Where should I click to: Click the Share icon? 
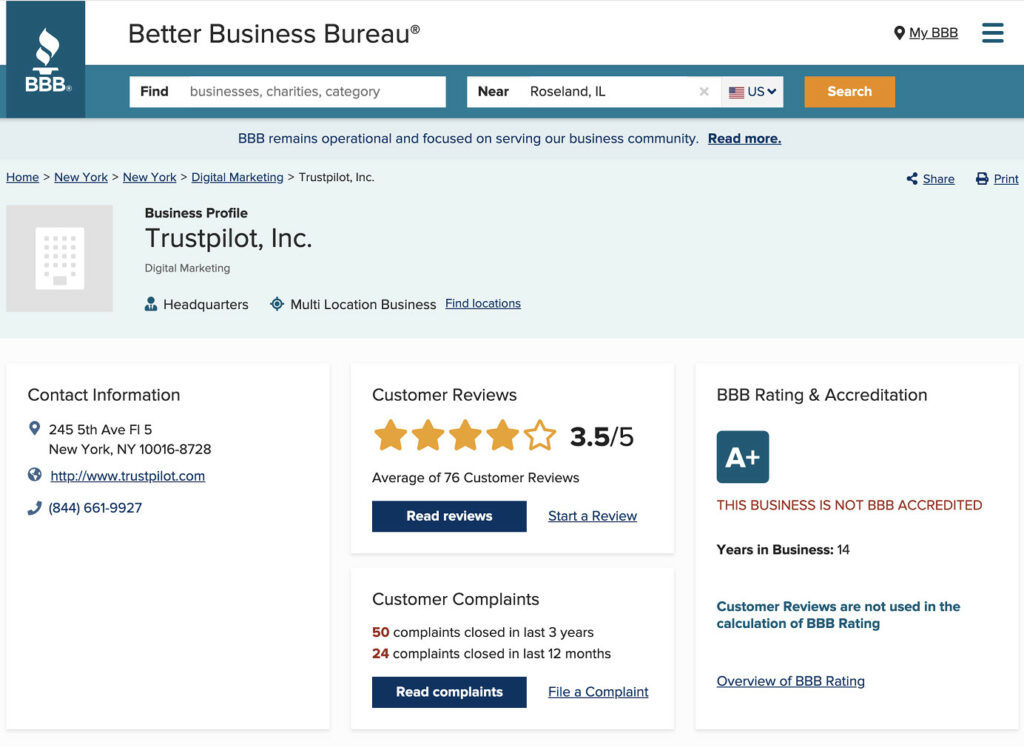(x=912, y=178)
